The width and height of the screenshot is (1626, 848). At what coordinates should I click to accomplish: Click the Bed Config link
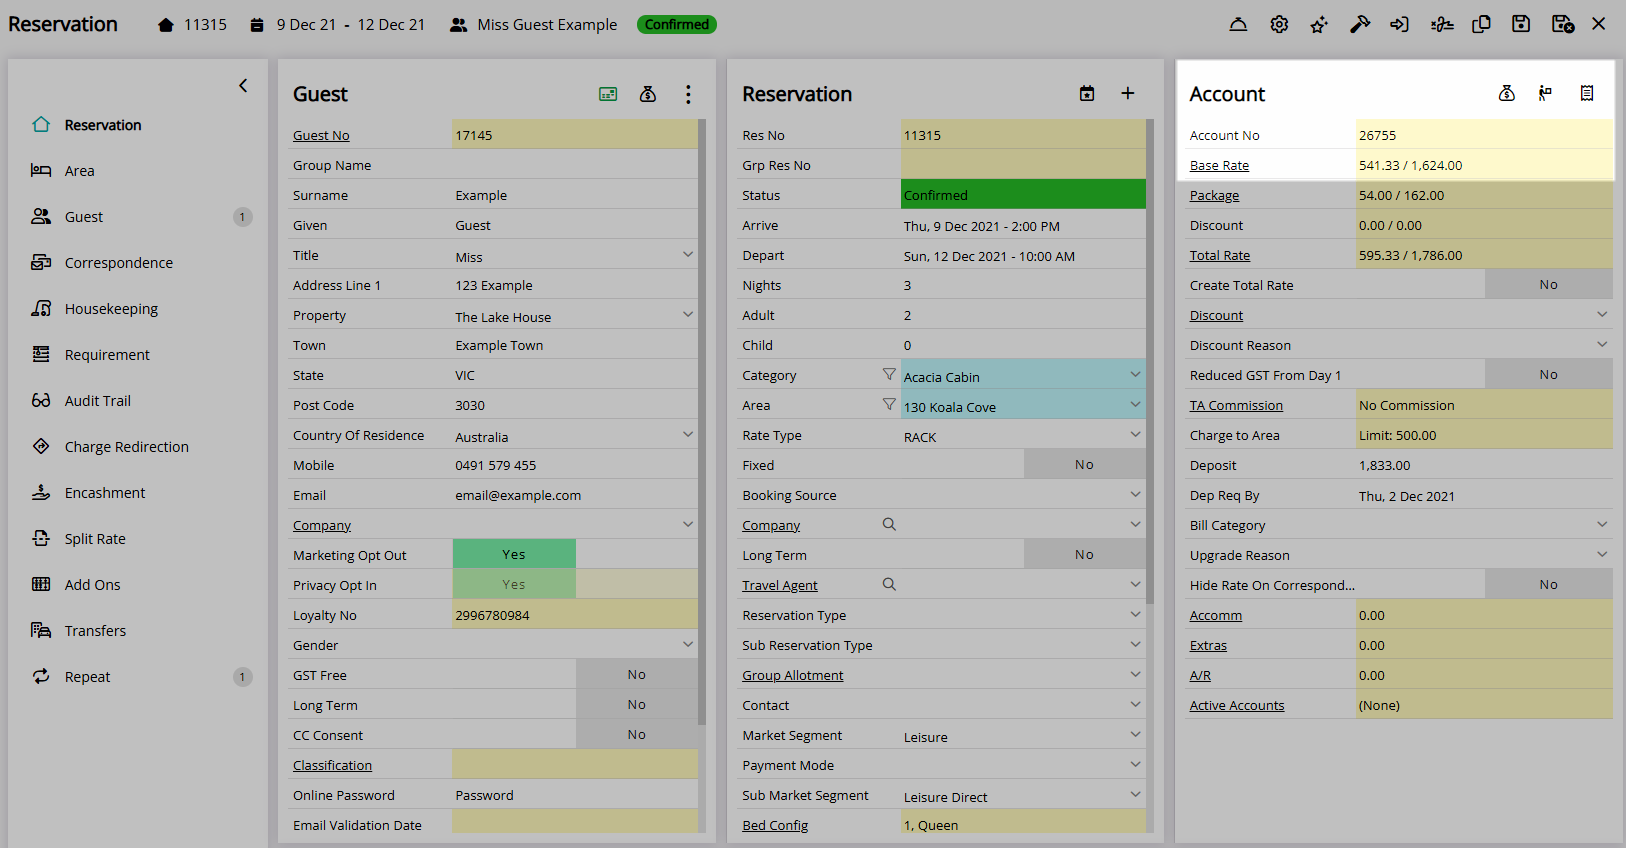coord(775,825)
